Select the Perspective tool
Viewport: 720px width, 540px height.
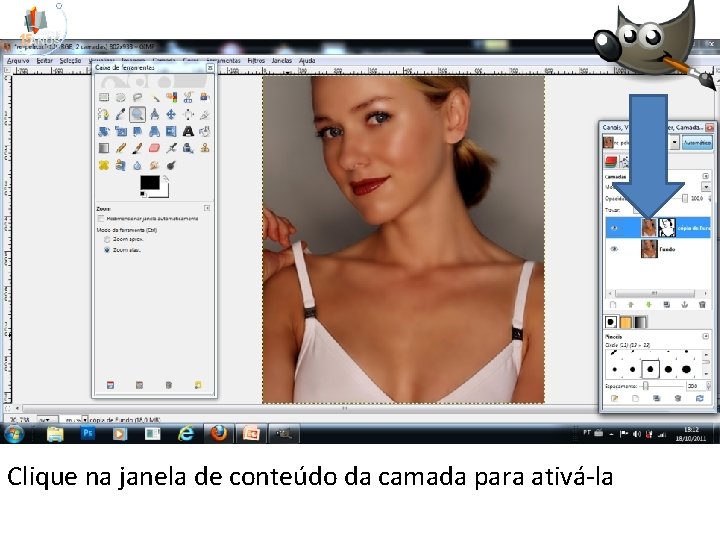[154, 131]
